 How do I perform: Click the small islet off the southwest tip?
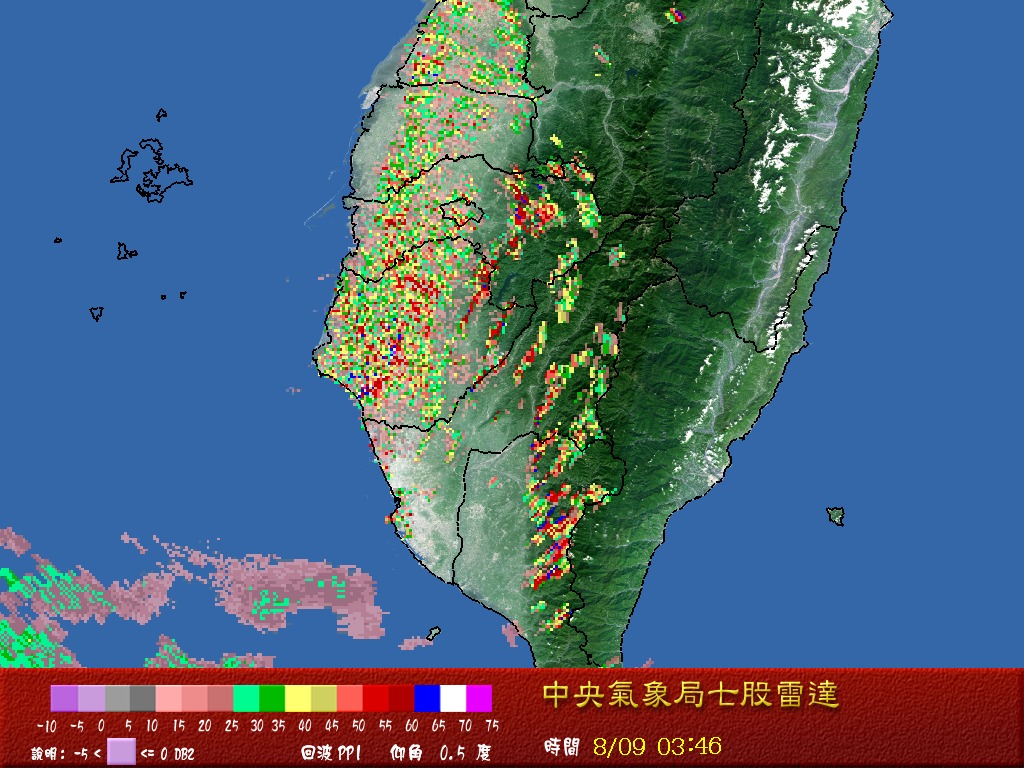[433, 633]
